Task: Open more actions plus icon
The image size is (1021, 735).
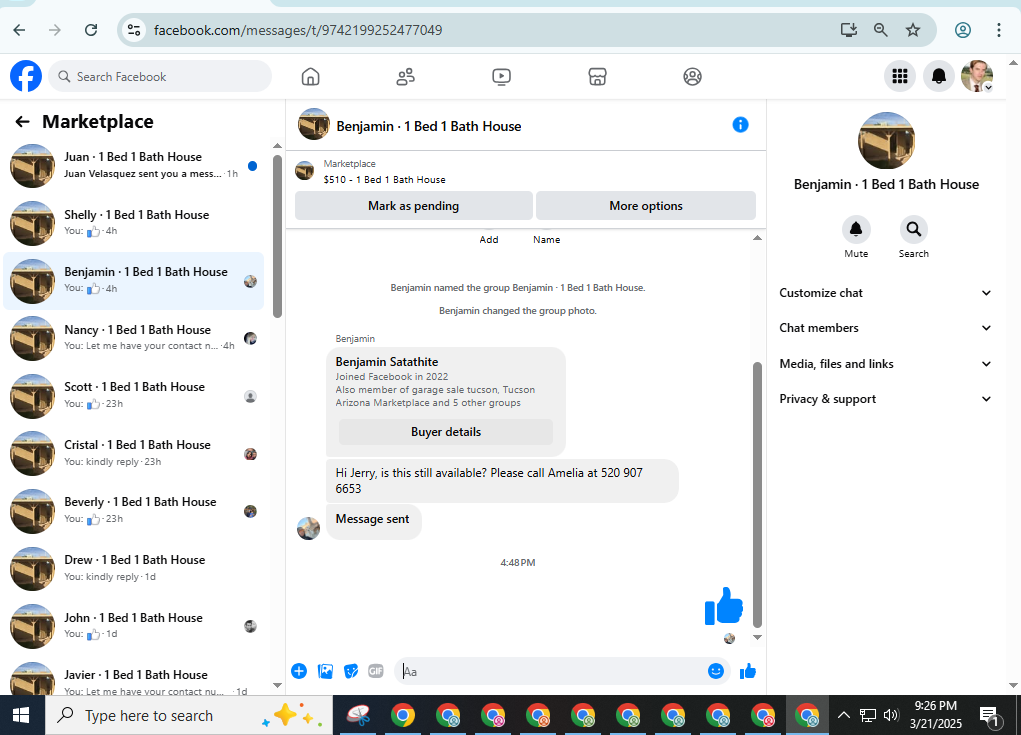Action: click(x=299, y=671)
